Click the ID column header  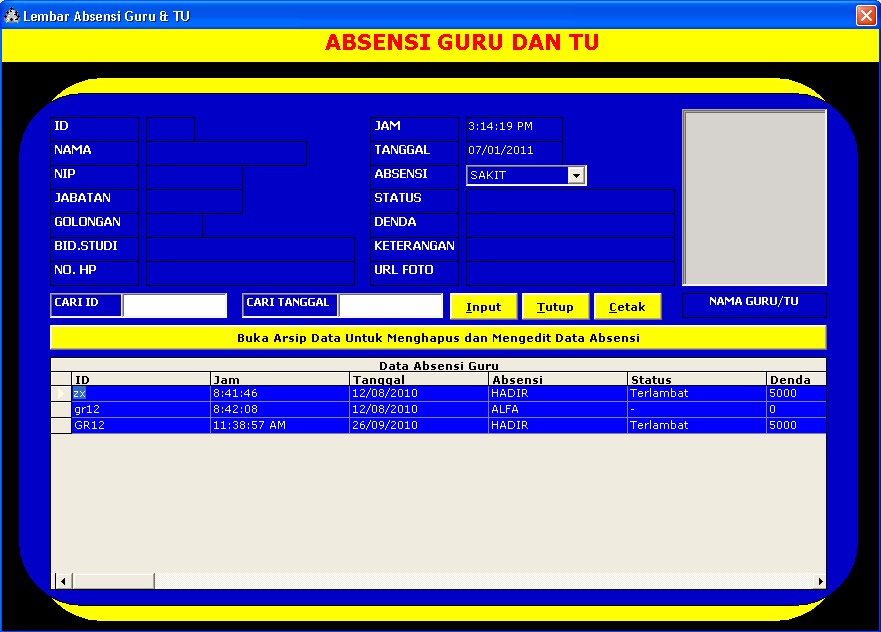[141, 379]
